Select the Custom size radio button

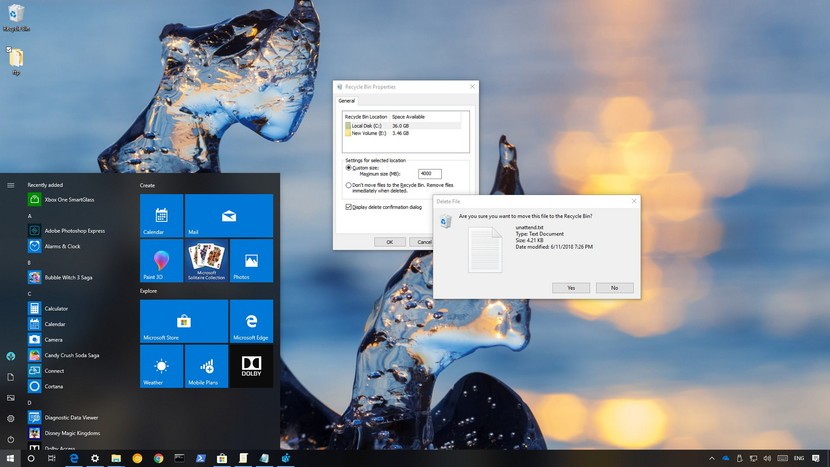tap(349, 168)
